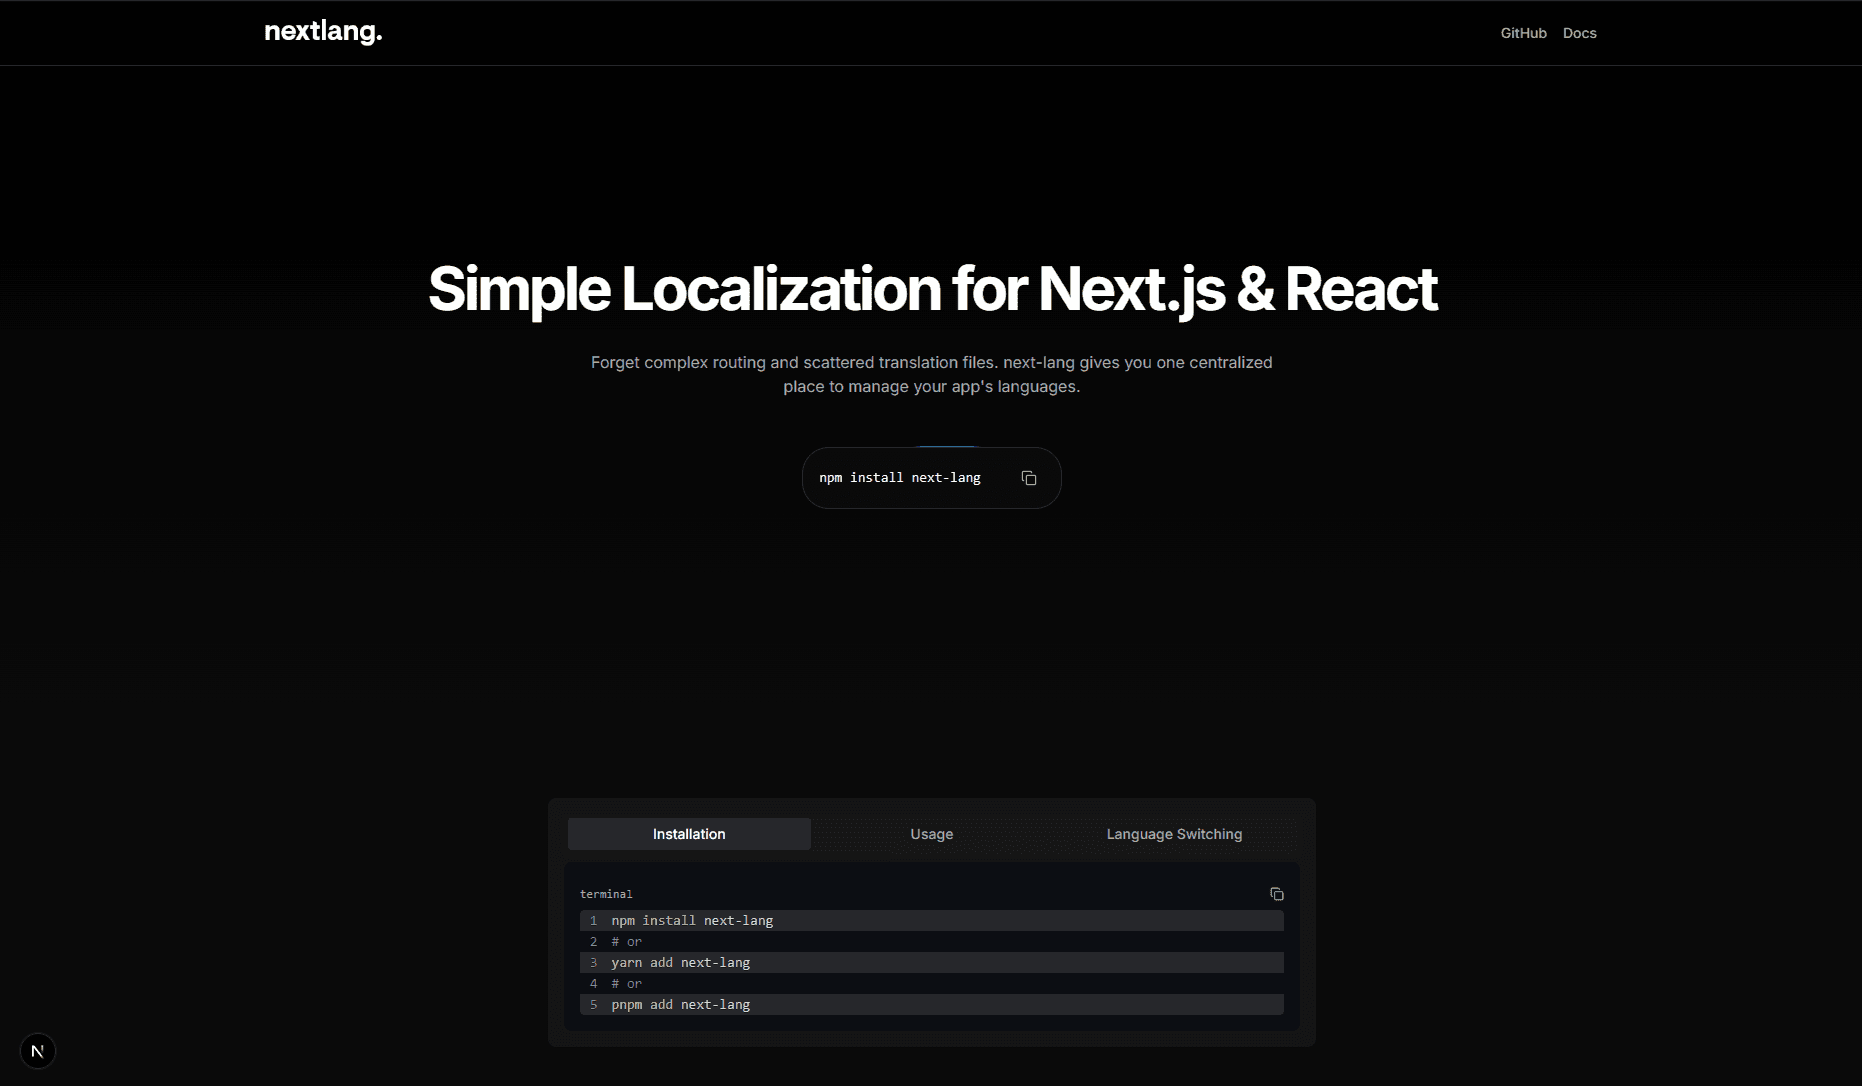
Task: Click the 'Simple Localization for Next.js & React' heading
Action: 932,289
